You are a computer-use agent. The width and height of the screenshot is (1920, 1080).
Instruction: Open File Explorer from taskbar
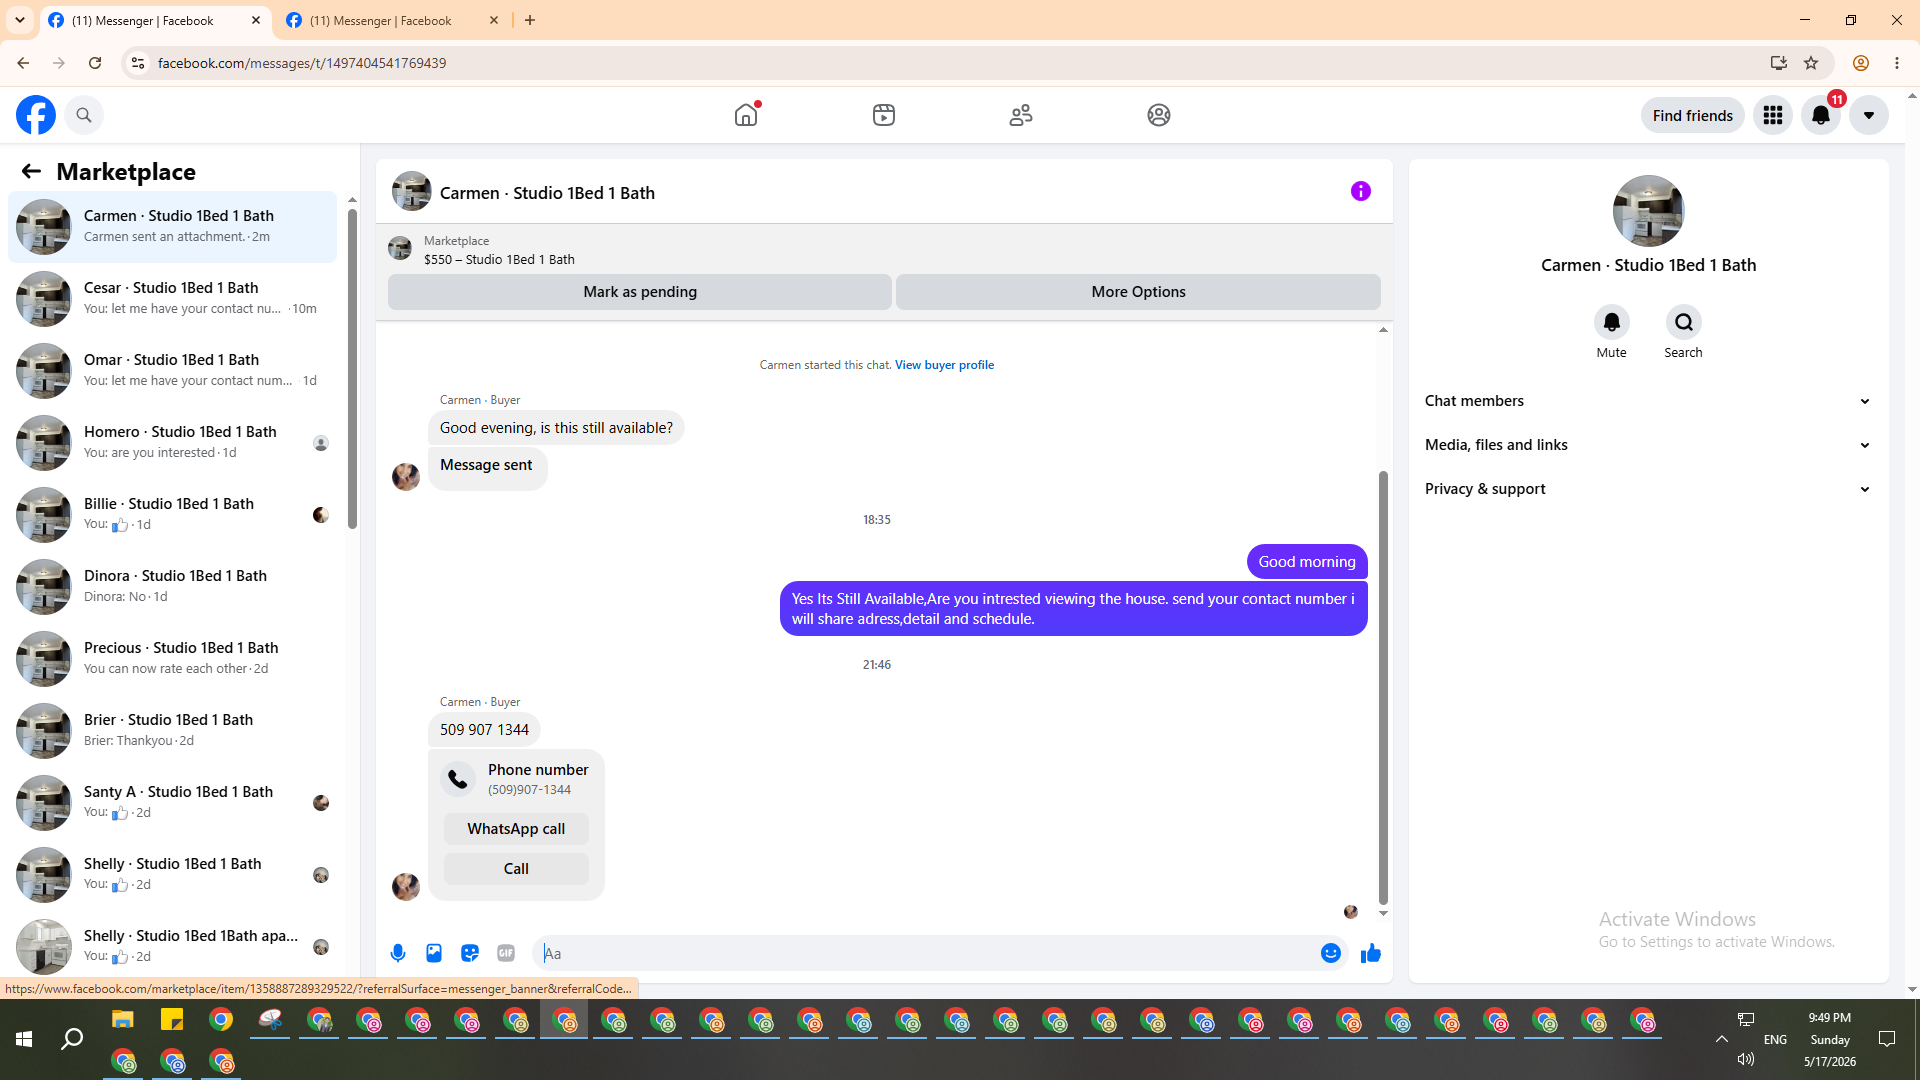coord(122,1020)
